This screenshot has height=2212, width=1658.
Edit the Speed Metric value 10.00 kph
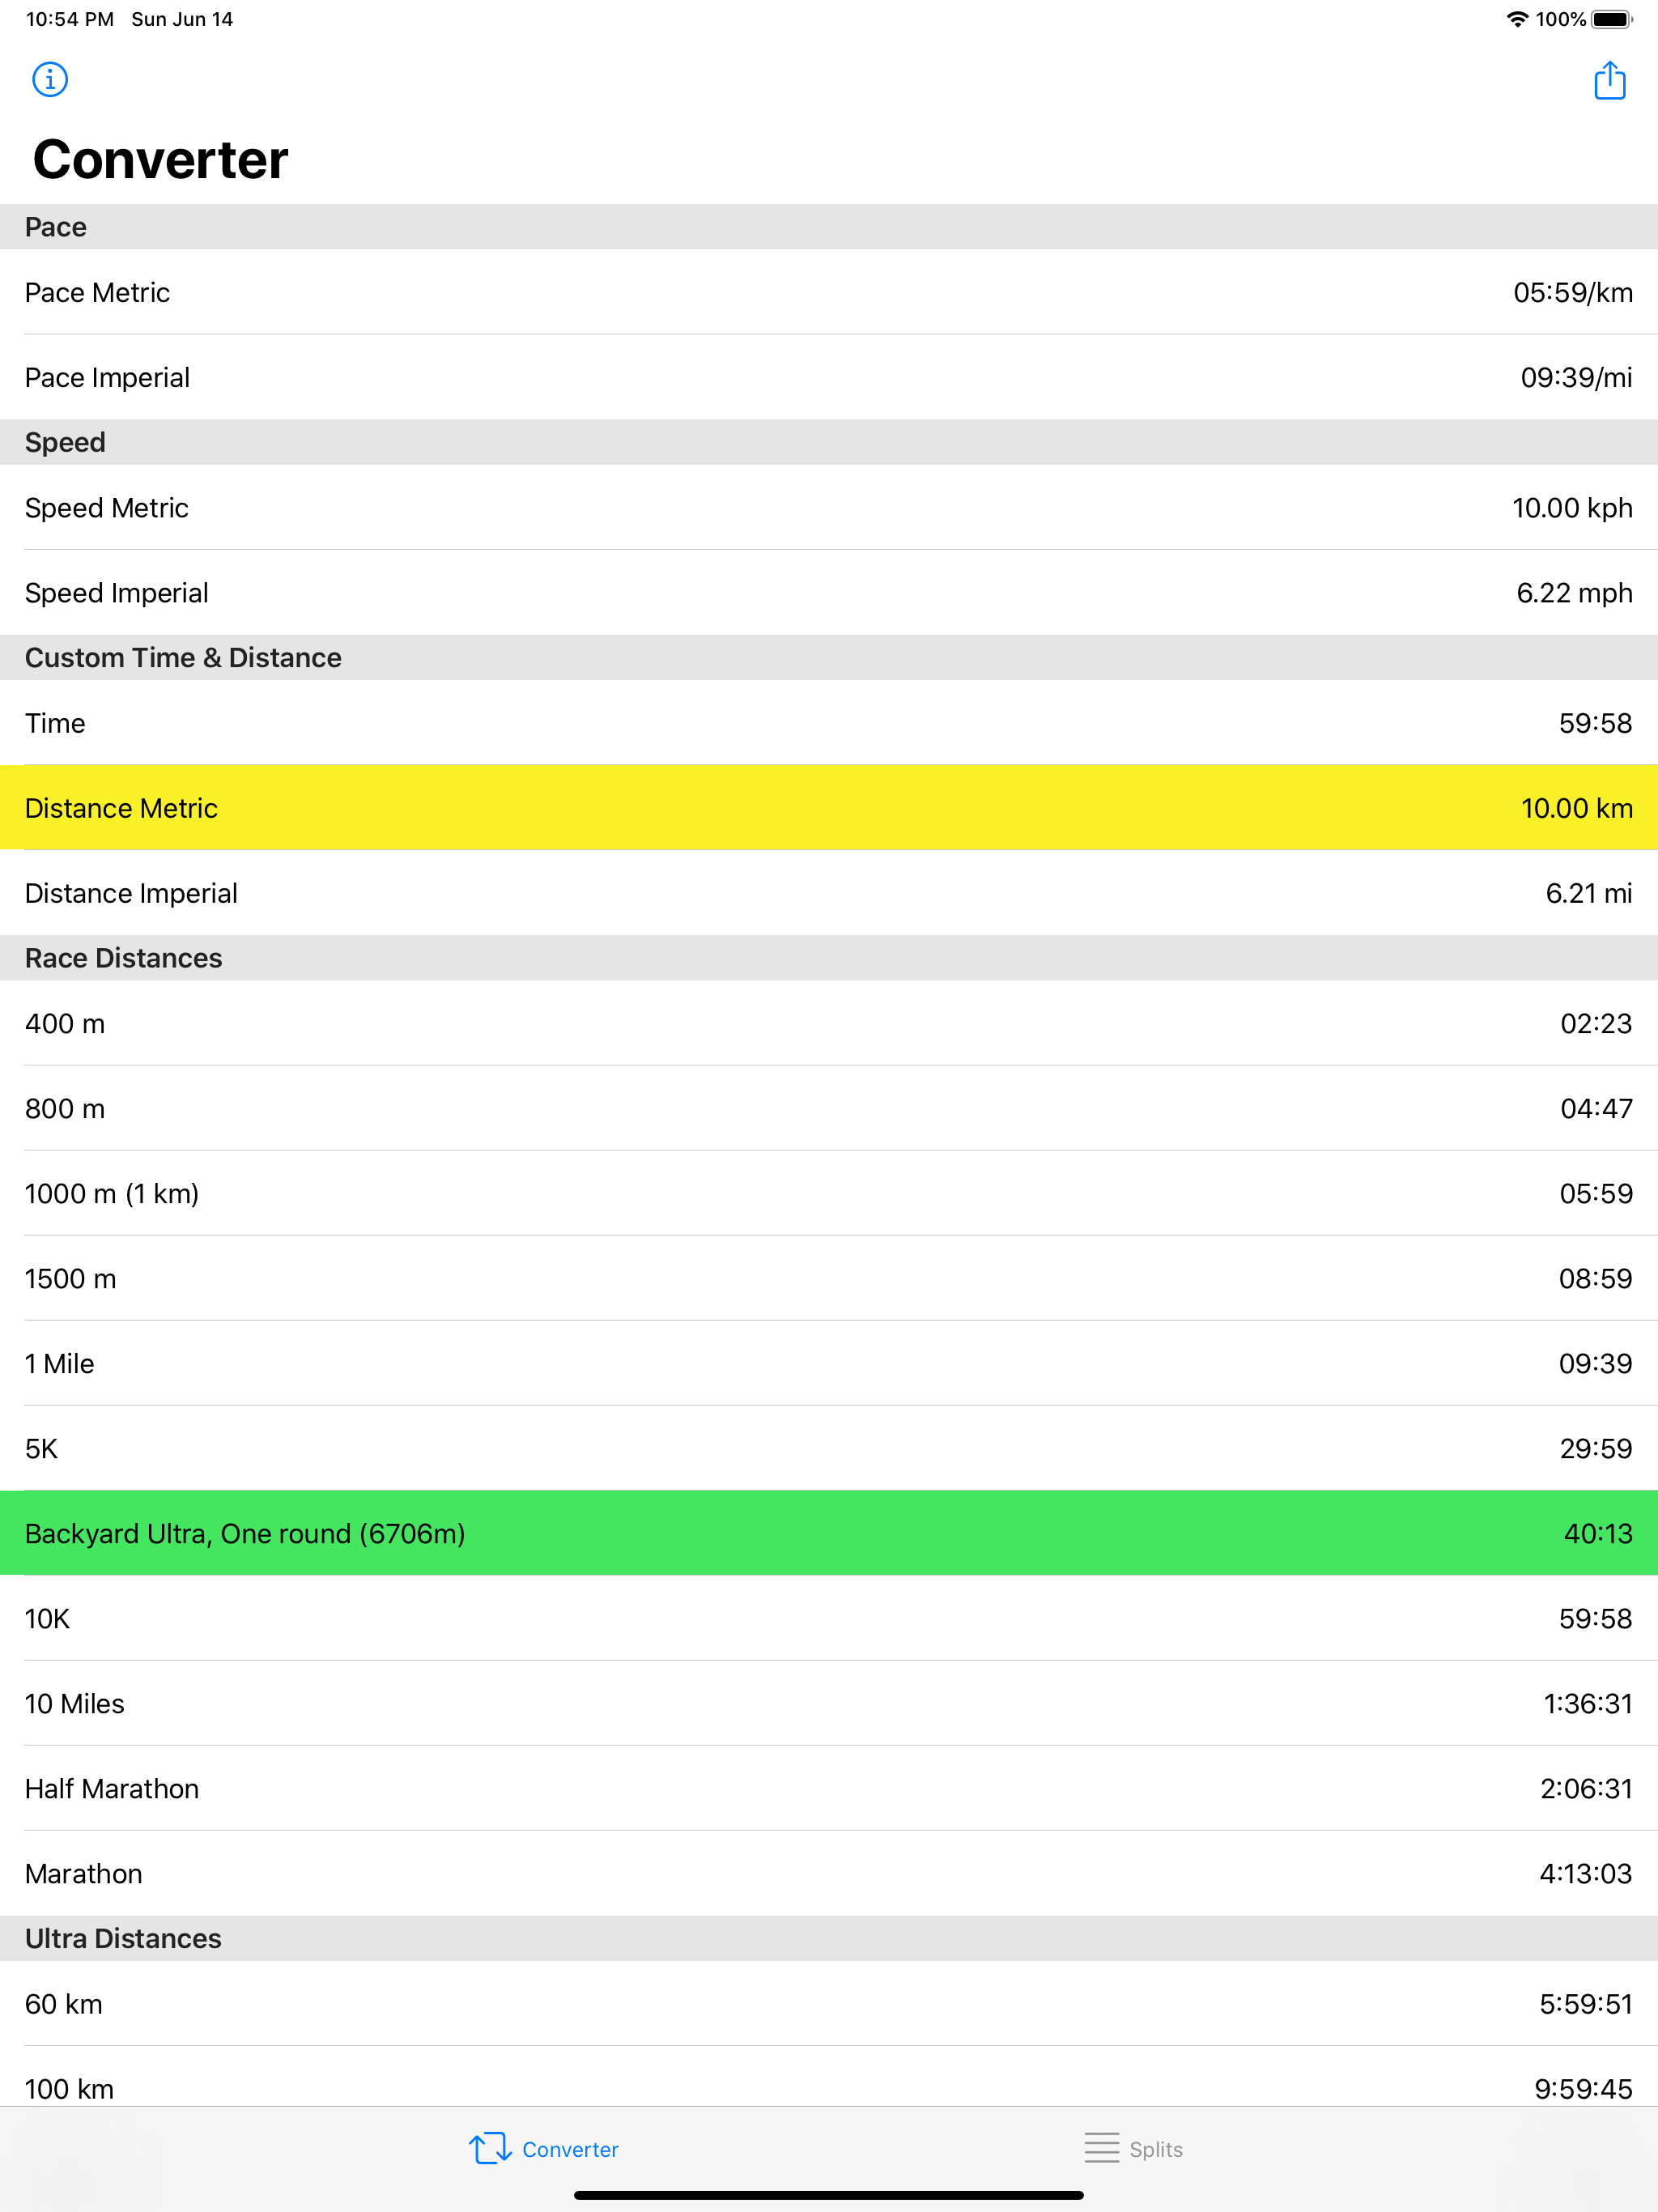click(1572, 508)
